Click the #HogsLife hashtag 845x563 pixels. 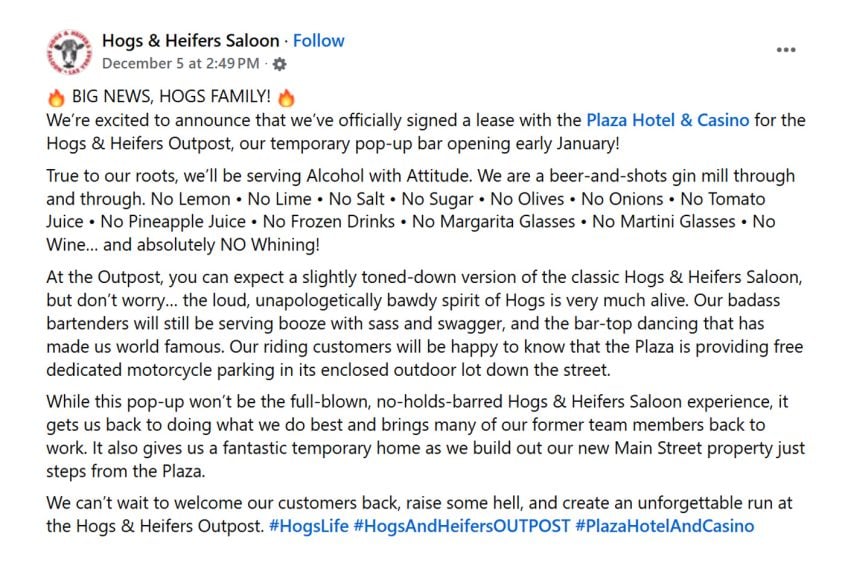point(308,525)
